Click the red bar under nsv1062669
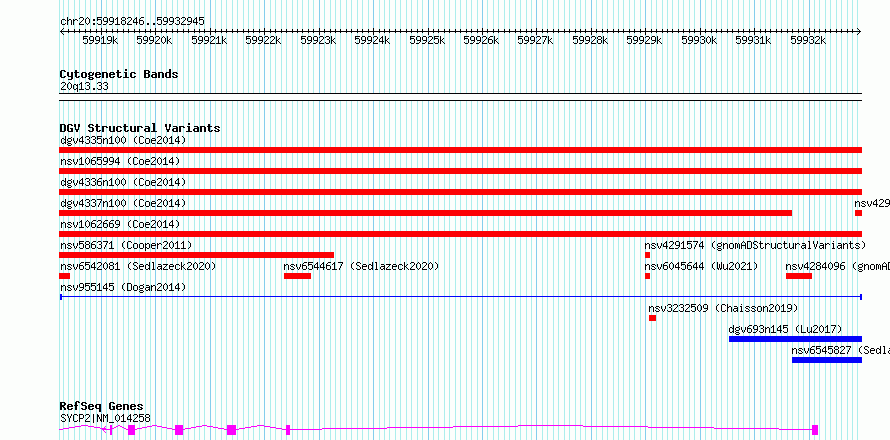Image resolution: width=890 pixels, height=440 pixels. click(461, 234)
